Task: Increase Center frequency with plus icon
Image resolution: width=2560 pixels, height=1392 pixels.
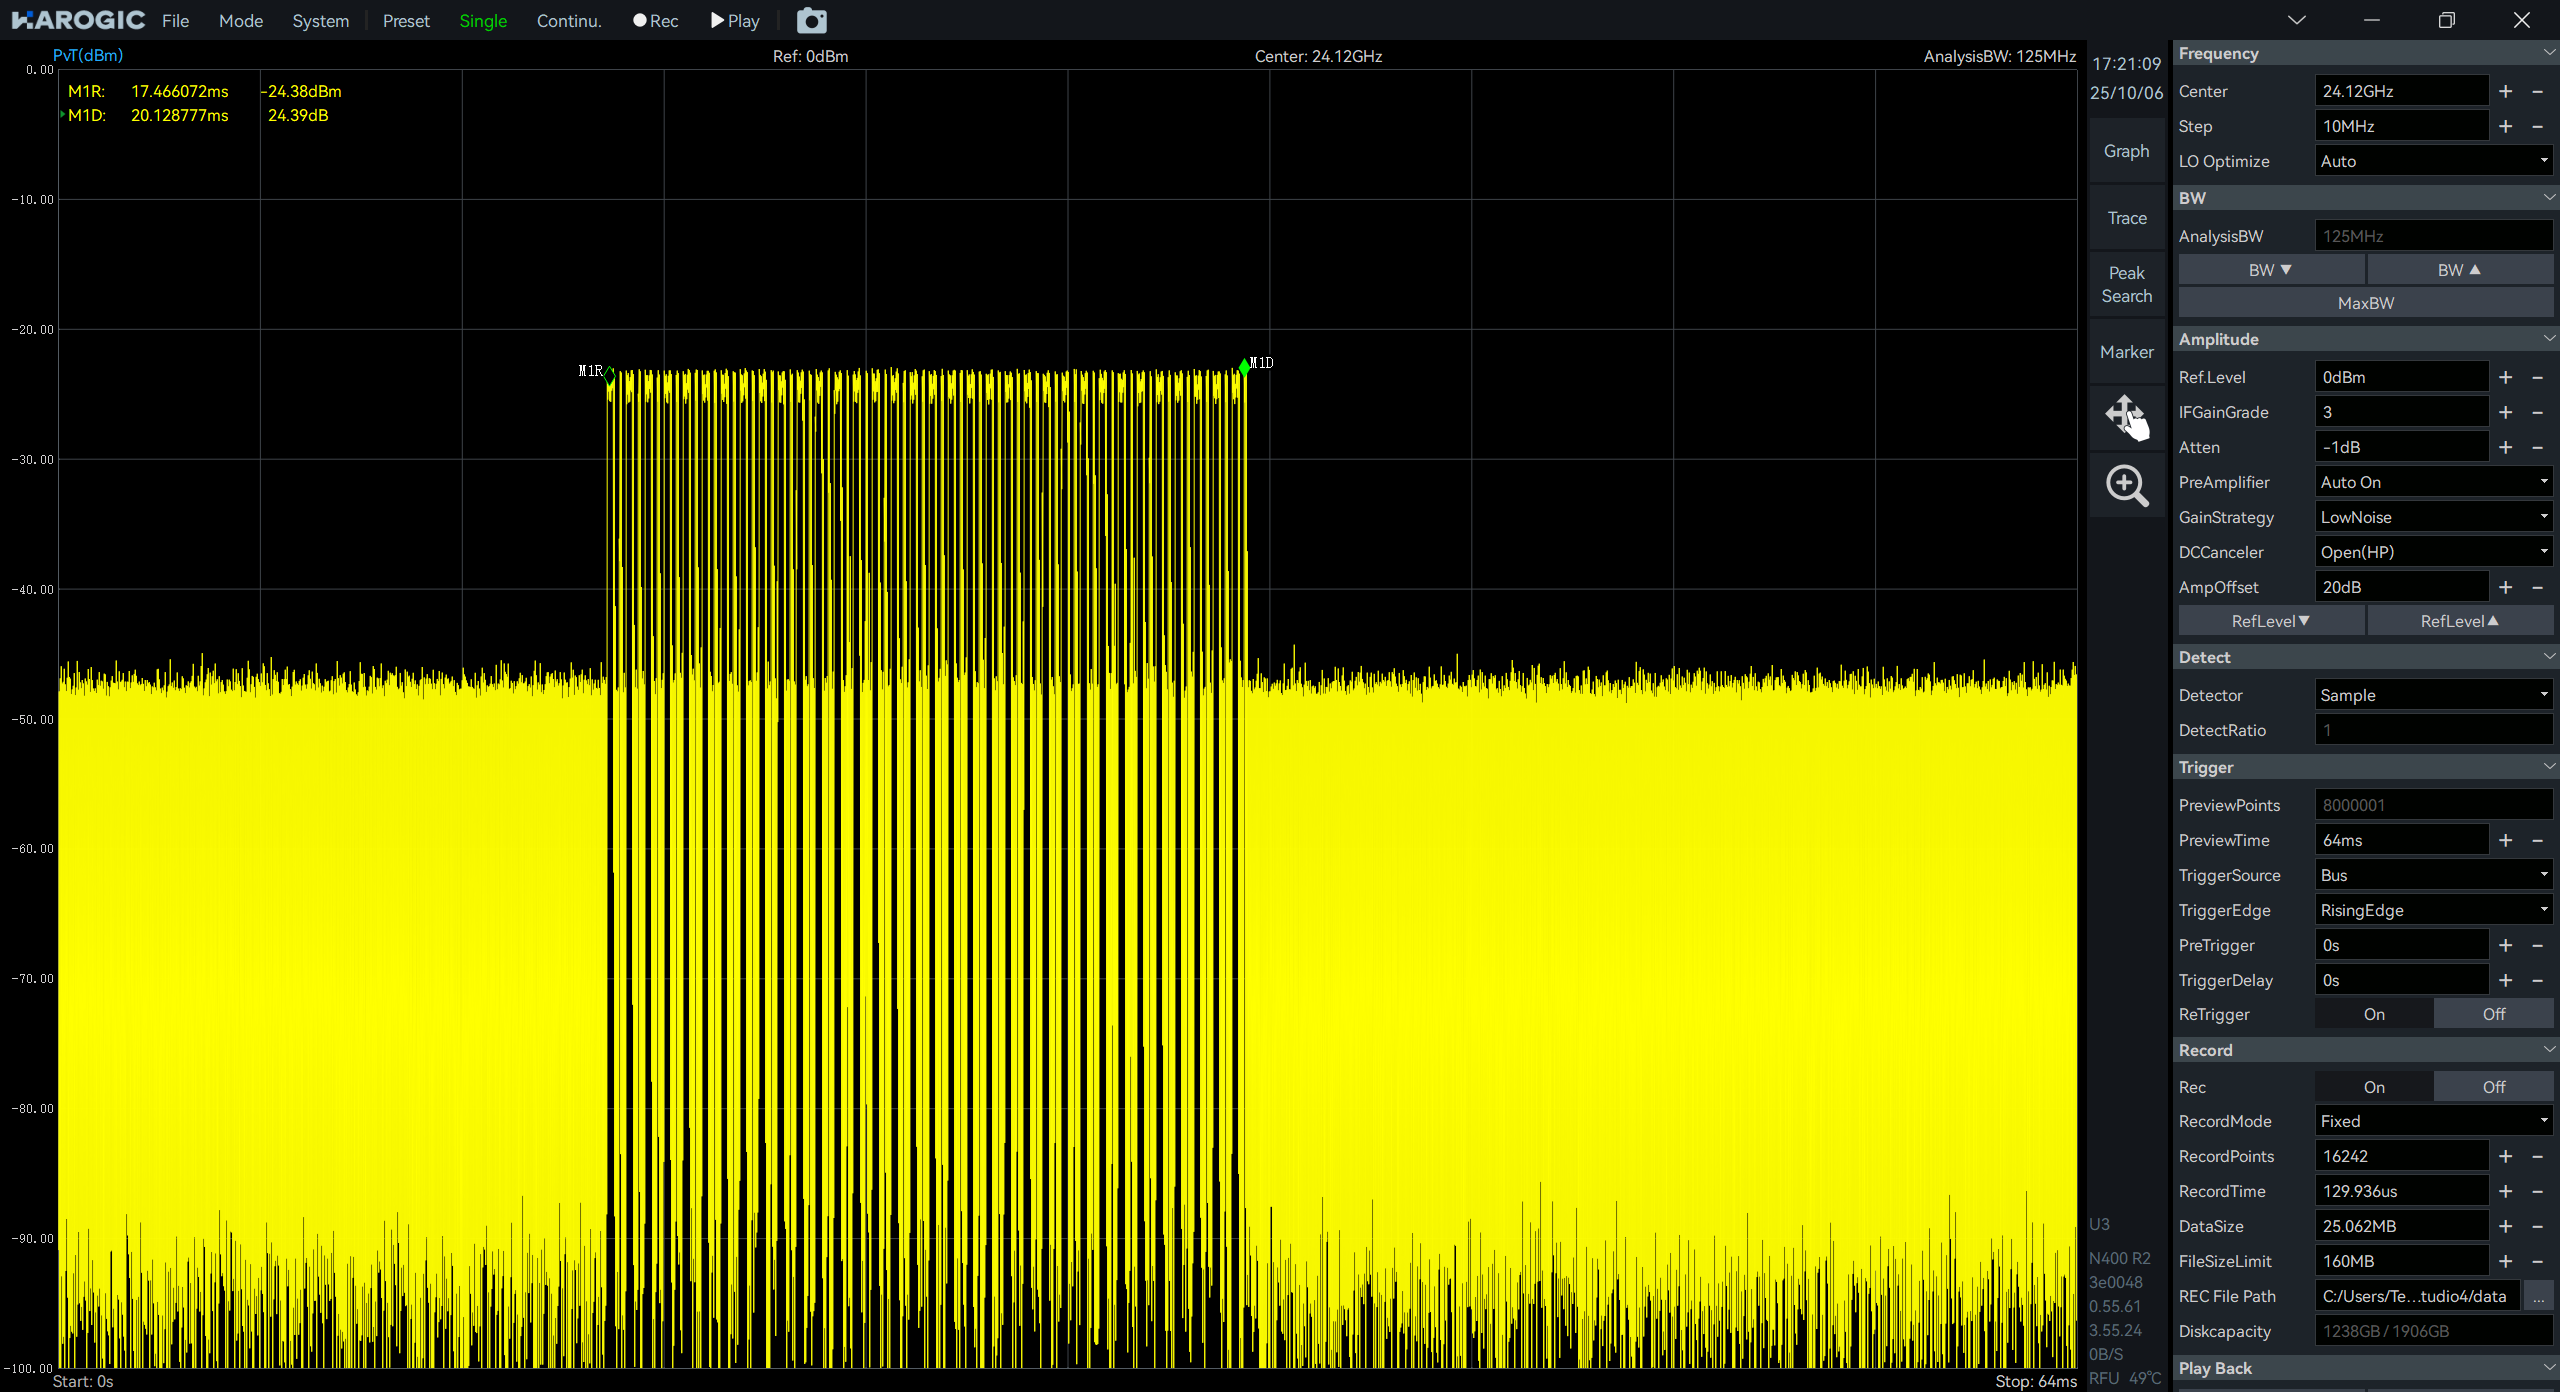Action: (x=2505, y=91)
